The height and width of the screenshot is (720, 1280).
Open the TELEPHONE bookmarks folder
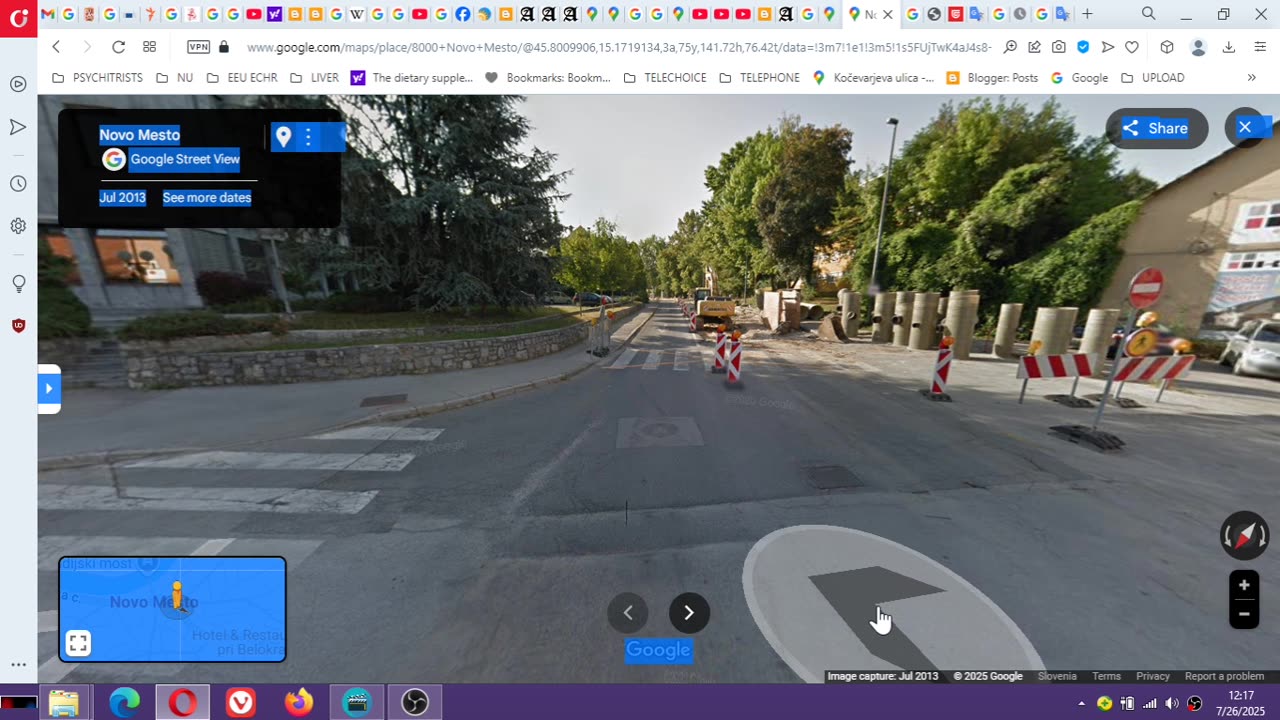760,77
